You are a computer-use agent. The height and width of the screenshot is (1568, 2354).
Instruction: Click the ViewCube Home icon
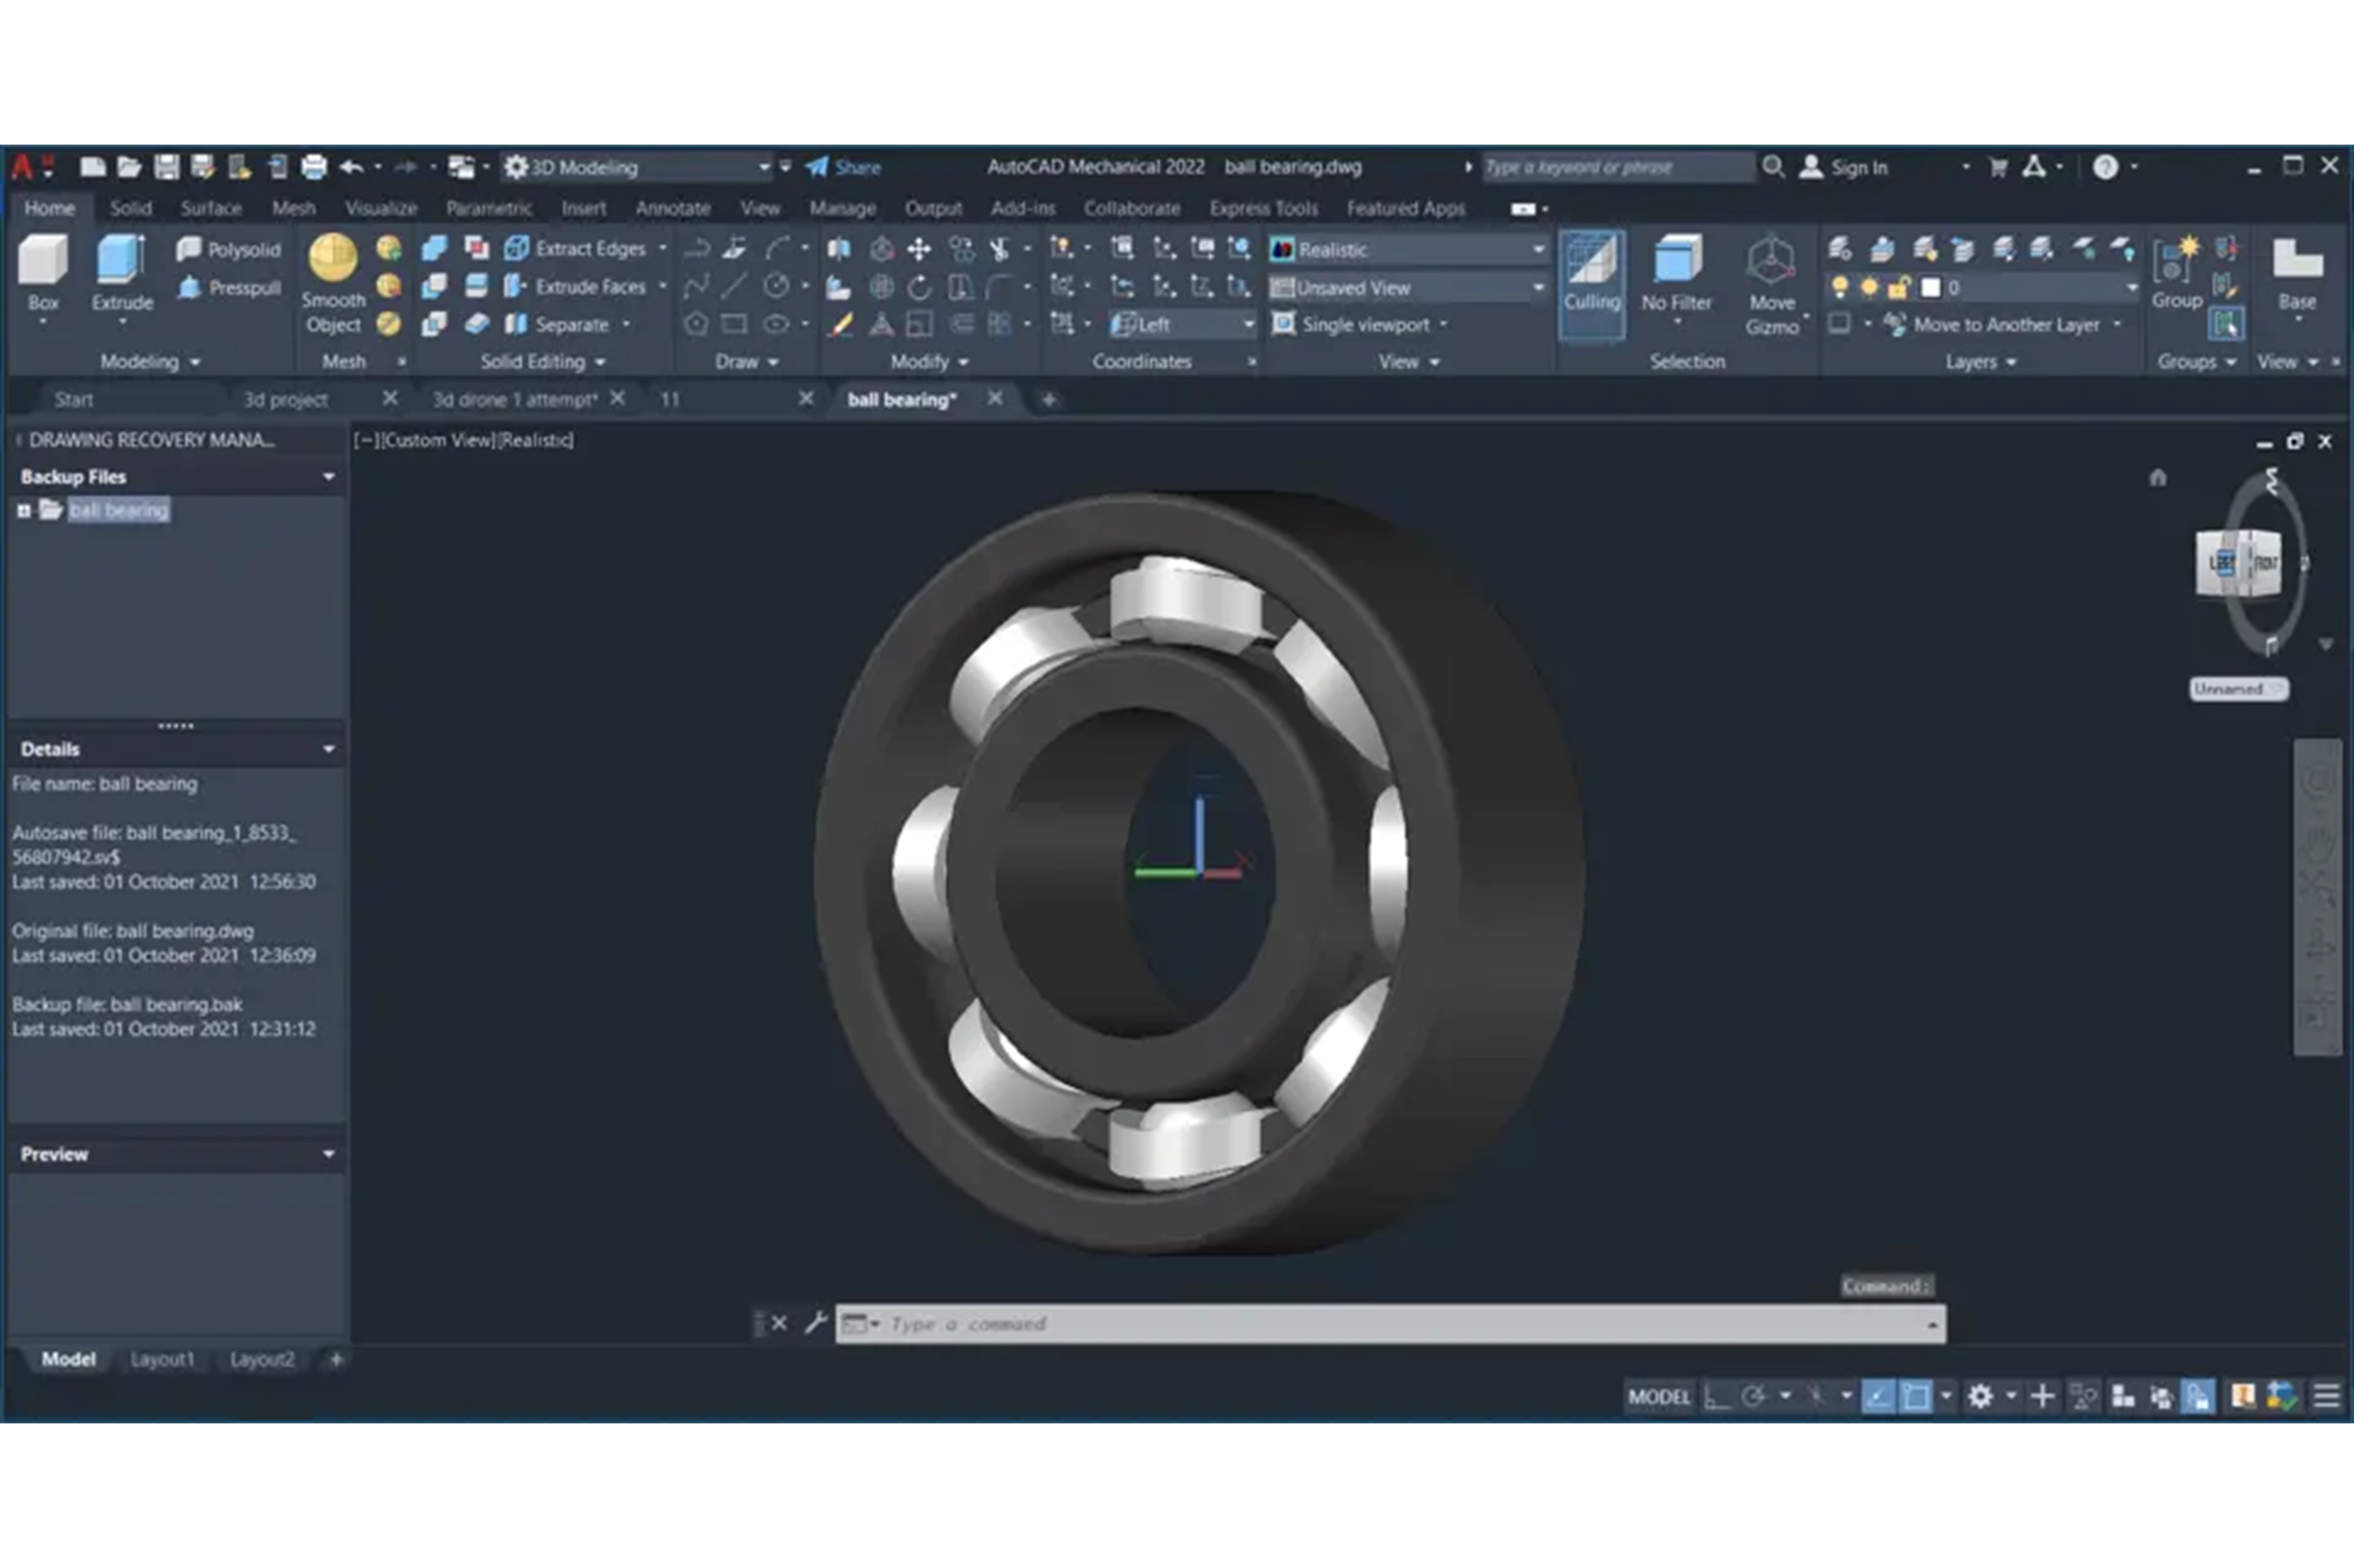coord(2157,477)
